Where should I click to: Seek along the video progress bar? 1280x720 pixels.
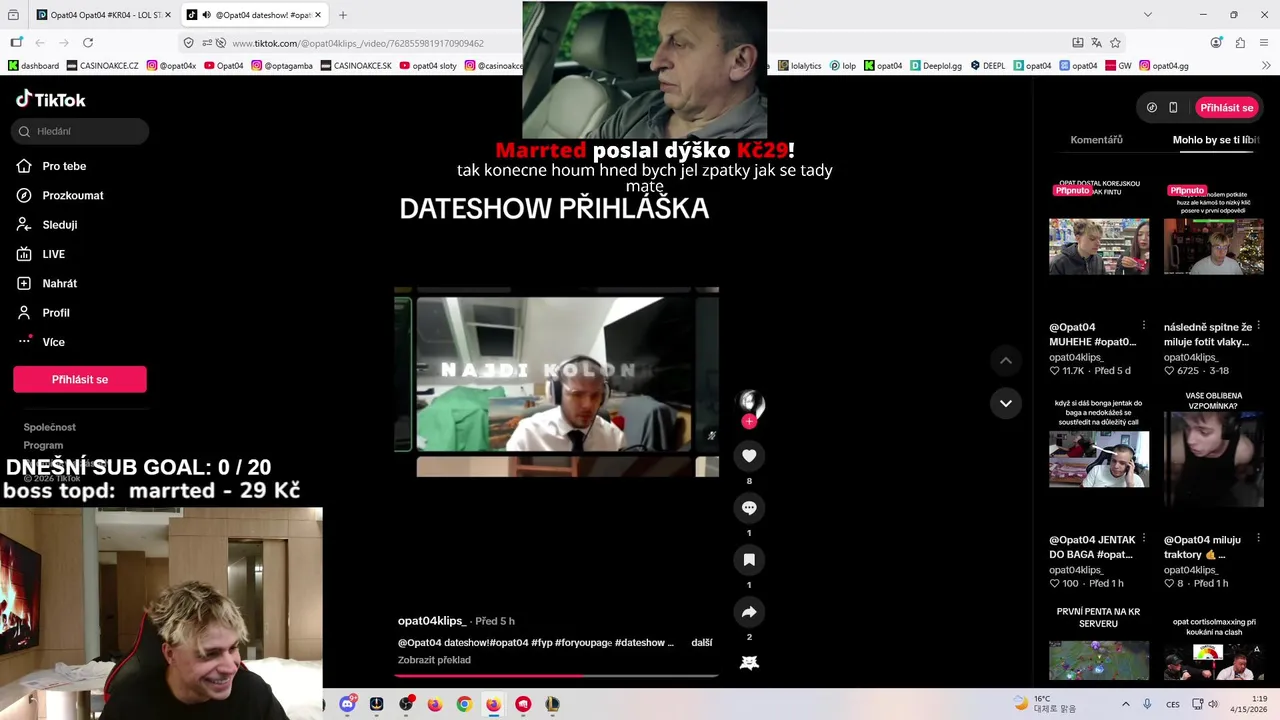coord(556,676)
